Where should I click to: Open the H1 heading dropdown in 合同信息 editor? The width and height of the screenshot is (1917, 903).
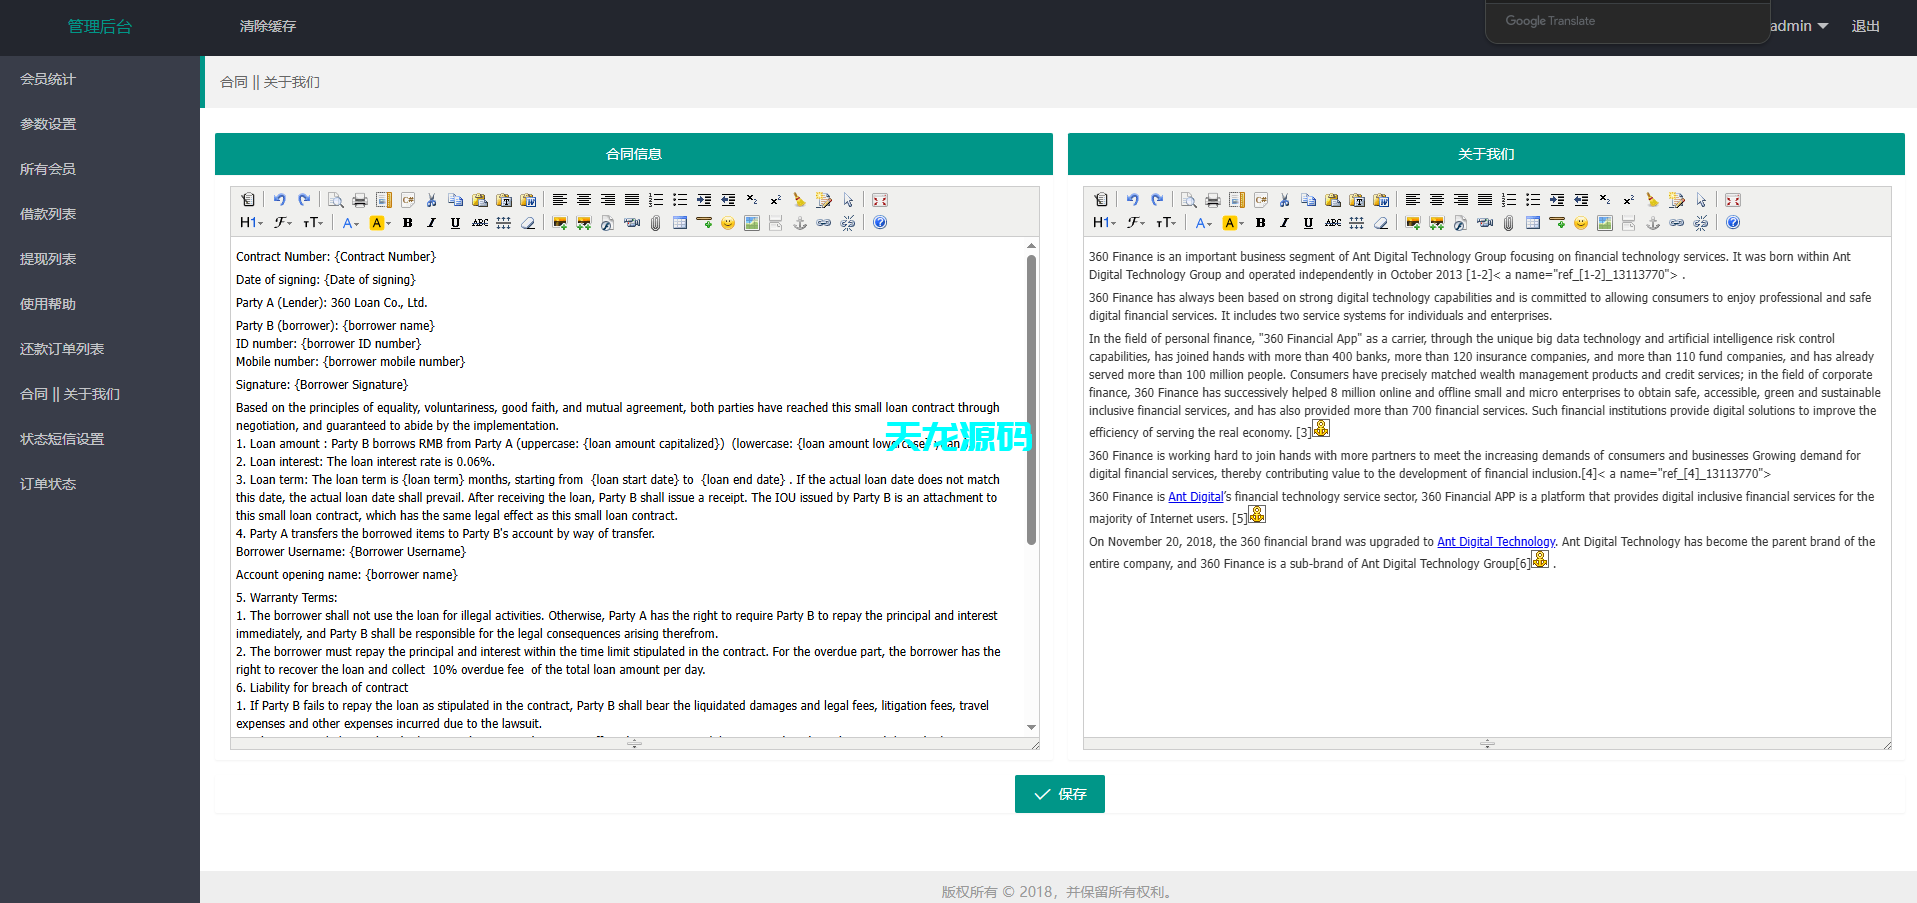(251, 223)
